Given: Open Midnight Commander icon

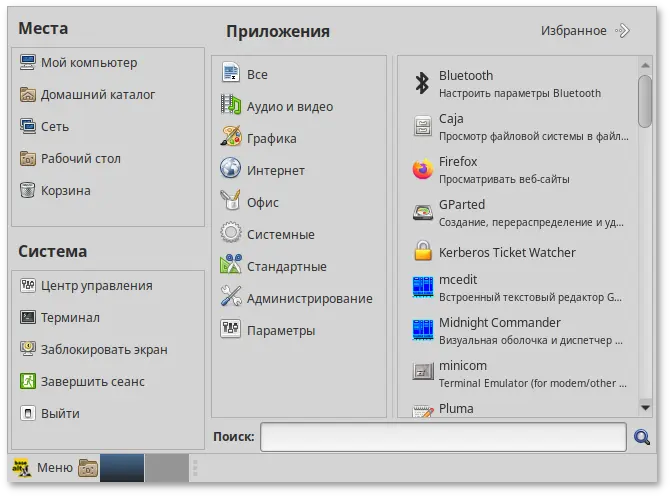Looking at the screenshot, I should (x=422, y=330).
